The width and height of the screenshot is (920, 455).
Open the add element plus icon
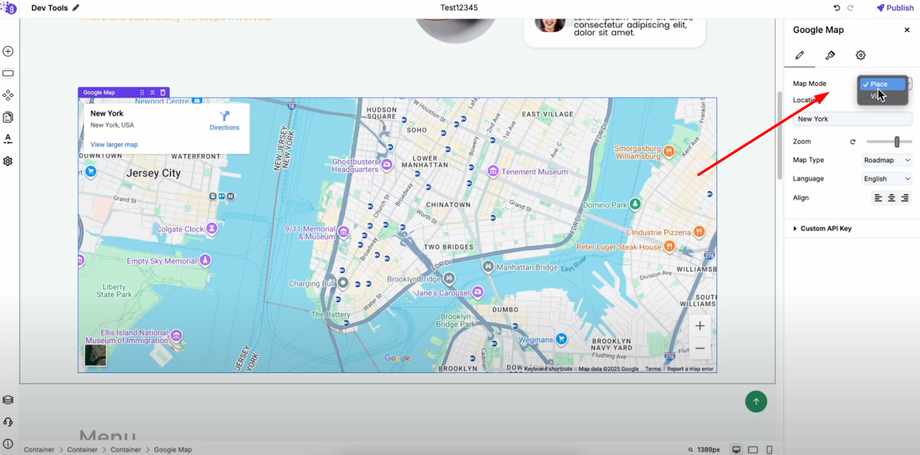(x=8, y=52)
